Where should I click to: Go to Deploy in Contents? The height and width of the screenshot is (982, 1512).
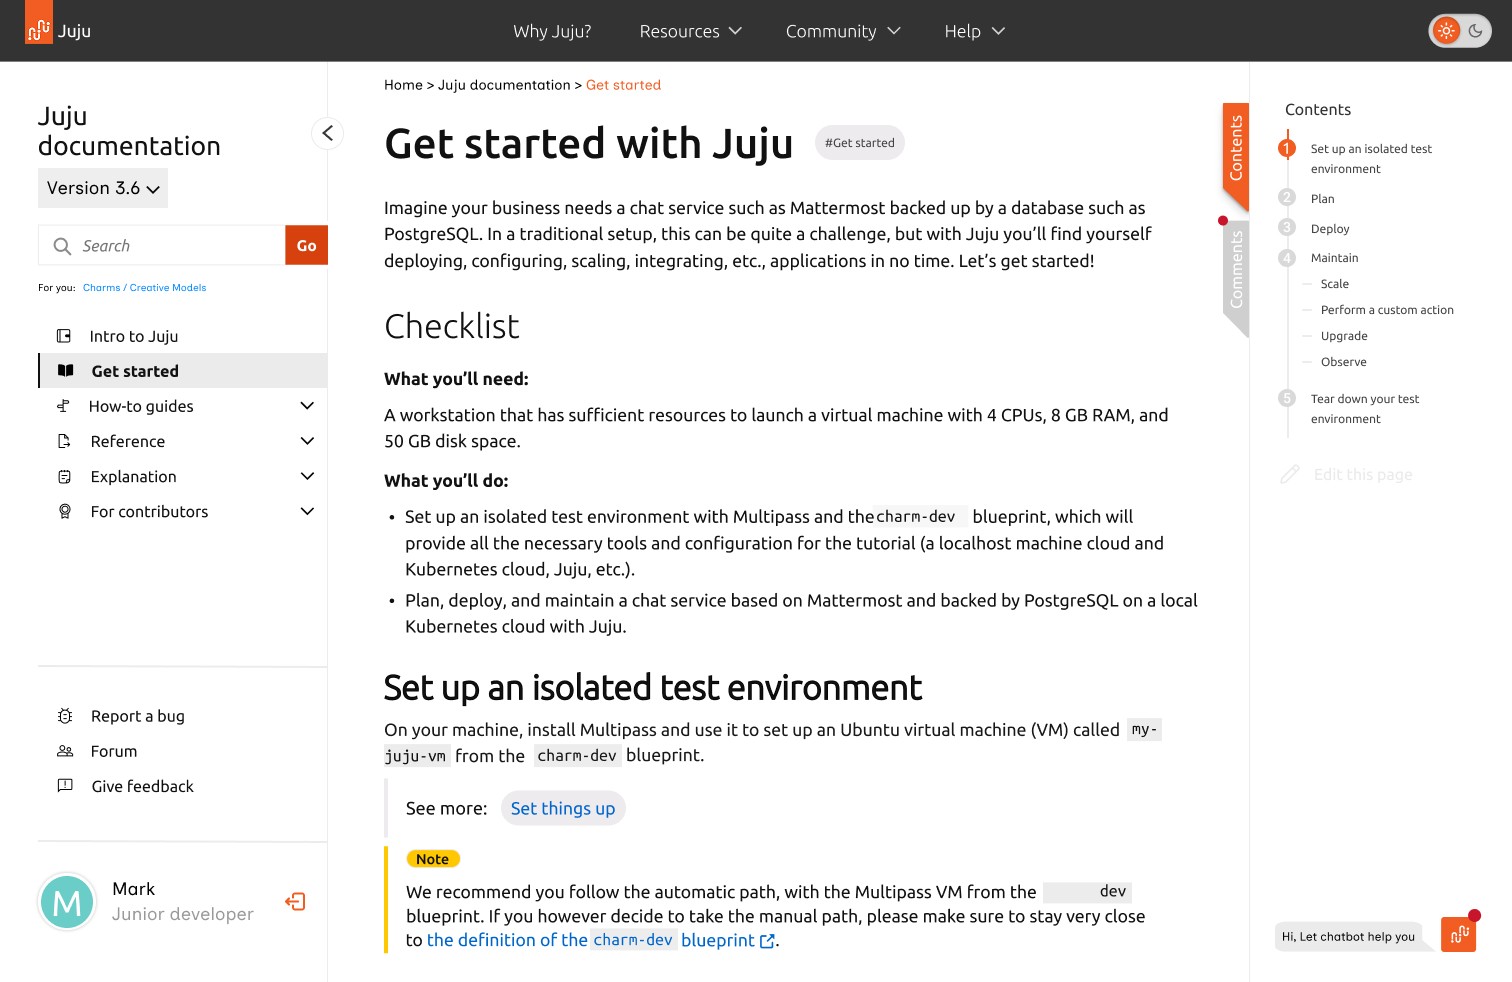pyautogui.click(x=1330, y=229)
